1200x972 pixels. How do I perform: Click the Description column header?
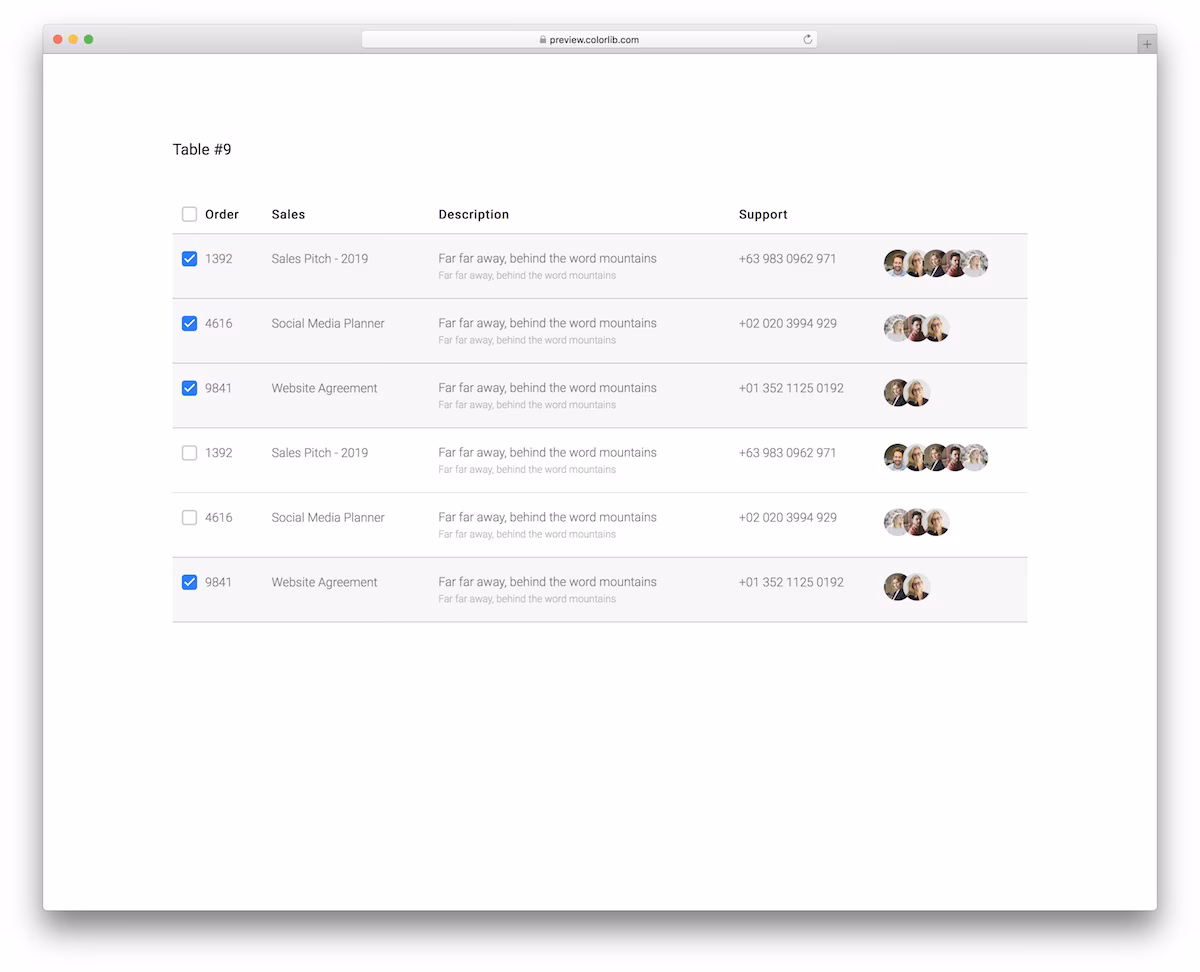pos(474,214)
